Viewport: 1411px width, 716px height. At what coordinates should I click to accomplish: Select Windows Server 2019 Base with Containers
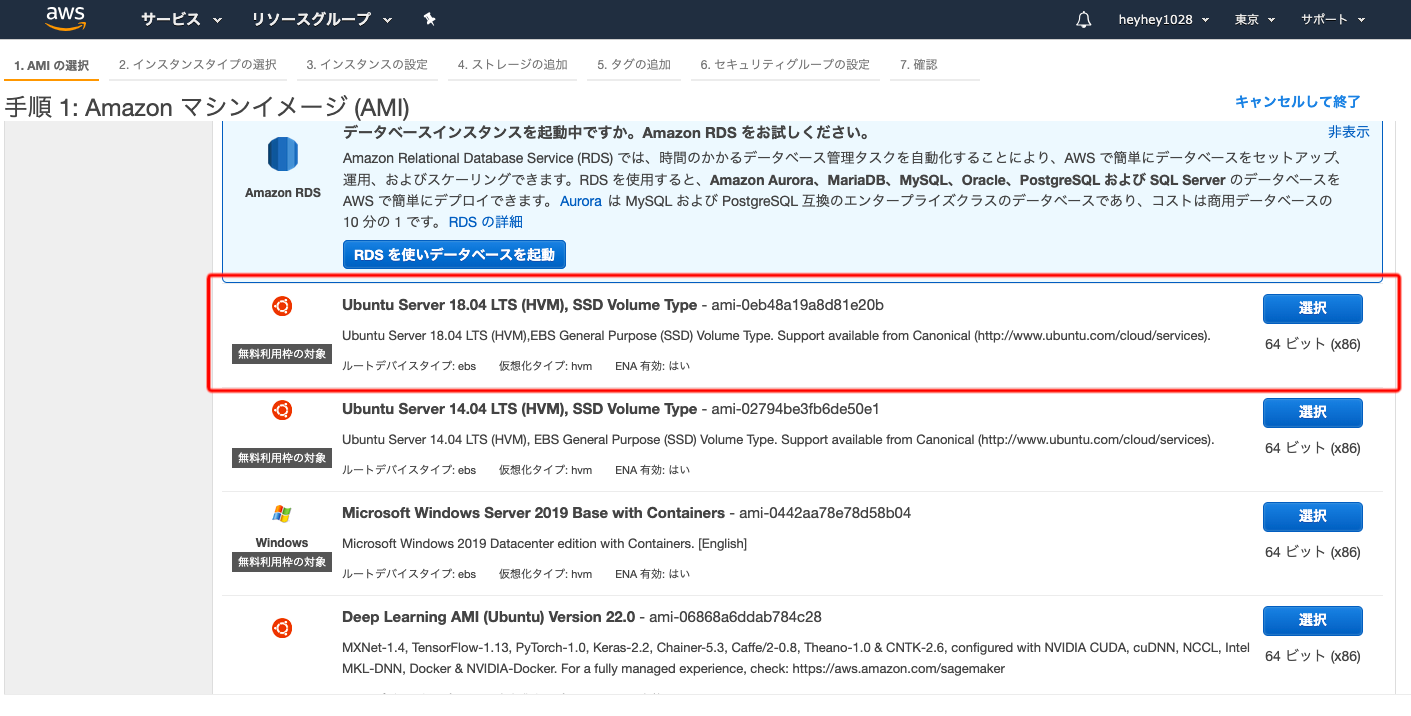(1312, 516)
